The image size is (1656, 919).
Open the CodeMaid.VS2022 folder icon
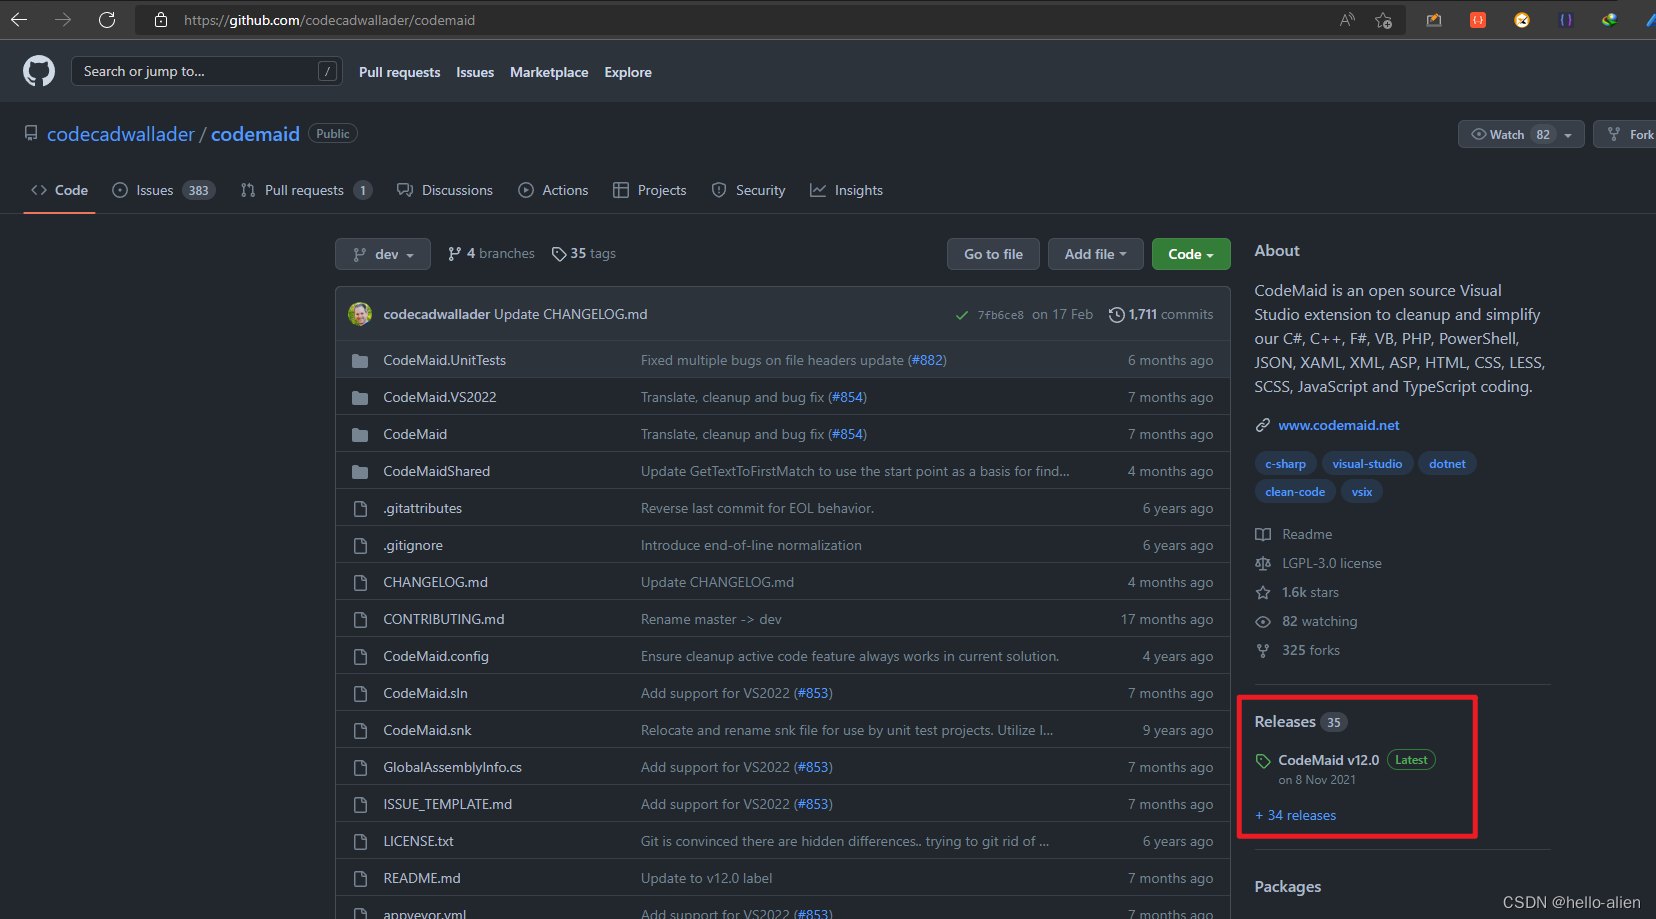360,397
